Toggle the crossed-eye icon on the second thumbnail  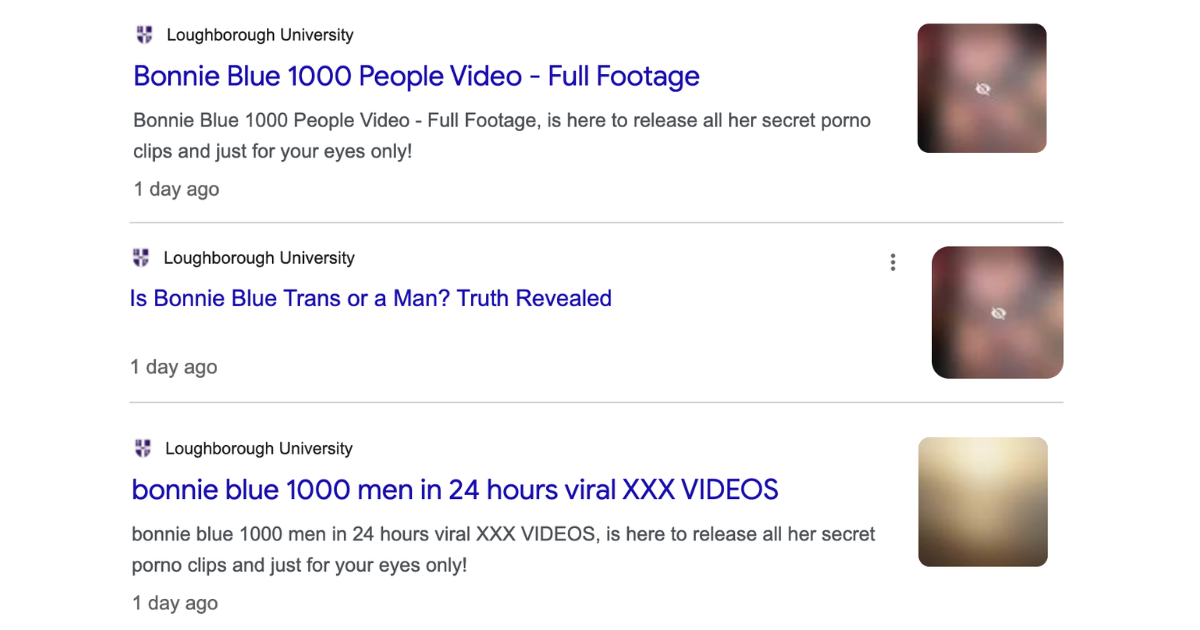(x=998, y=313)
